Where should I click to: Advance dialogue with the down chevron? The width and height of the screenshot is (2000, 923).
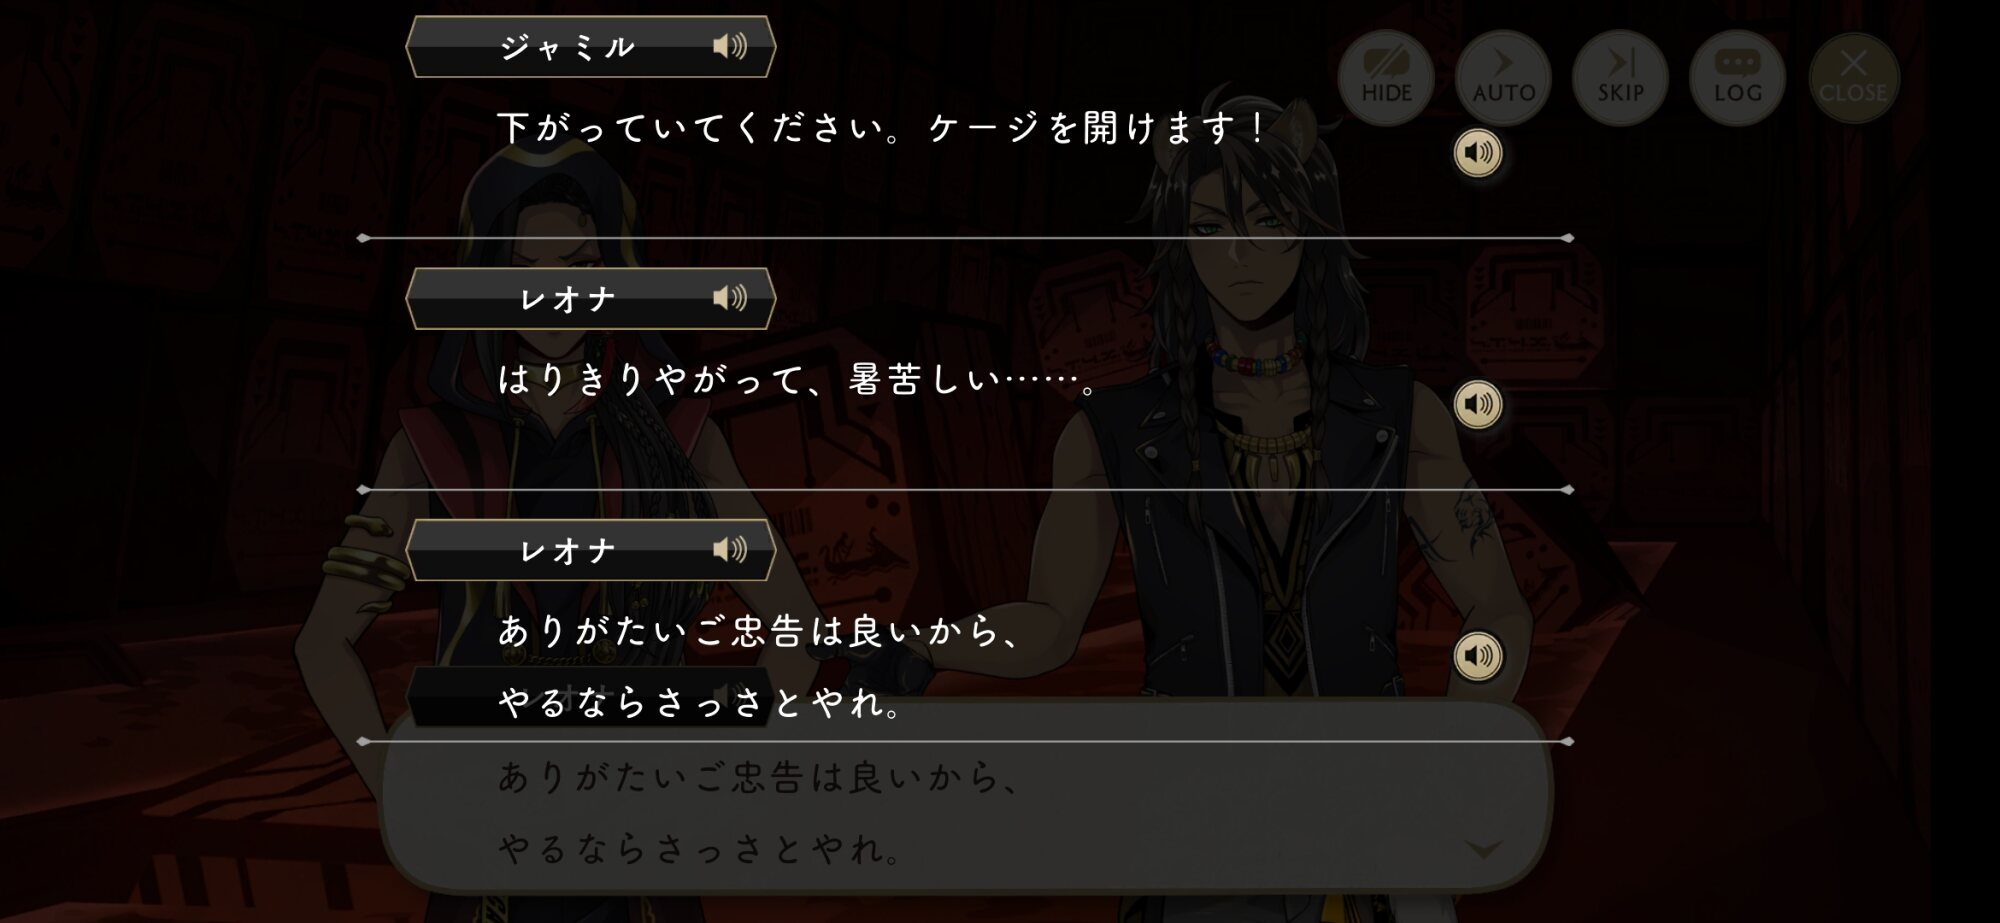point(1483,850)
